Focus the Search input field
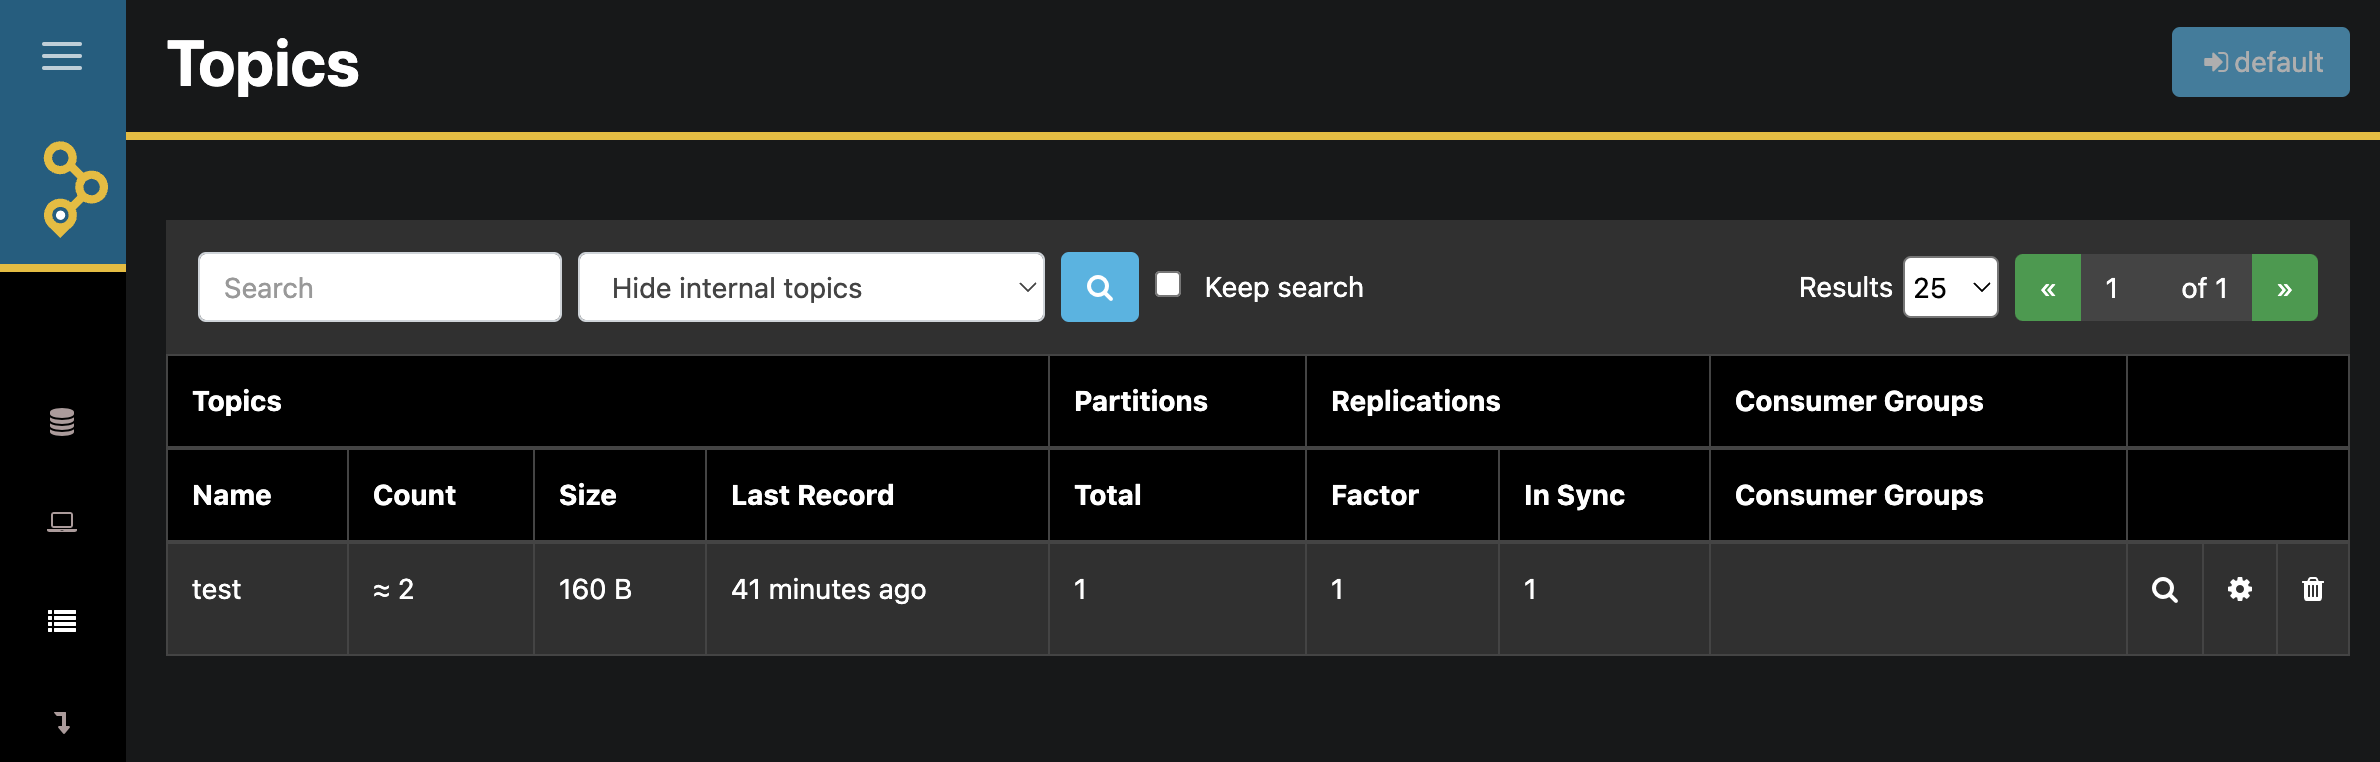The height and width of the screenshot is (762, 2380). click(x=380, y=288)
